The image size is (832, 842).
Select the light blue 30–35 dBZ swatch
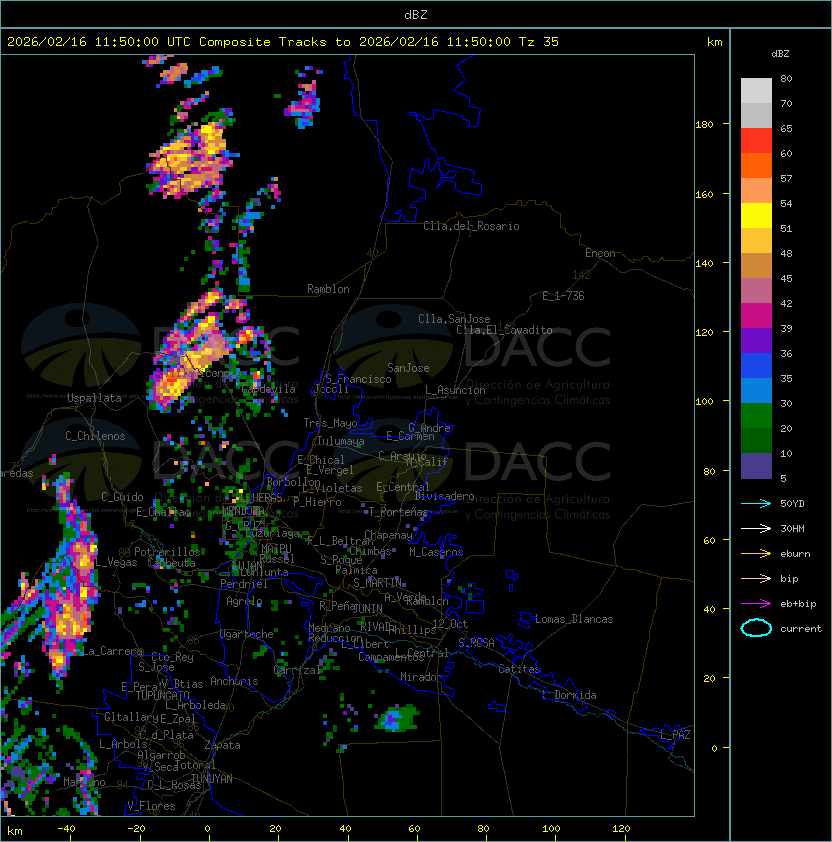pos(756,391)
